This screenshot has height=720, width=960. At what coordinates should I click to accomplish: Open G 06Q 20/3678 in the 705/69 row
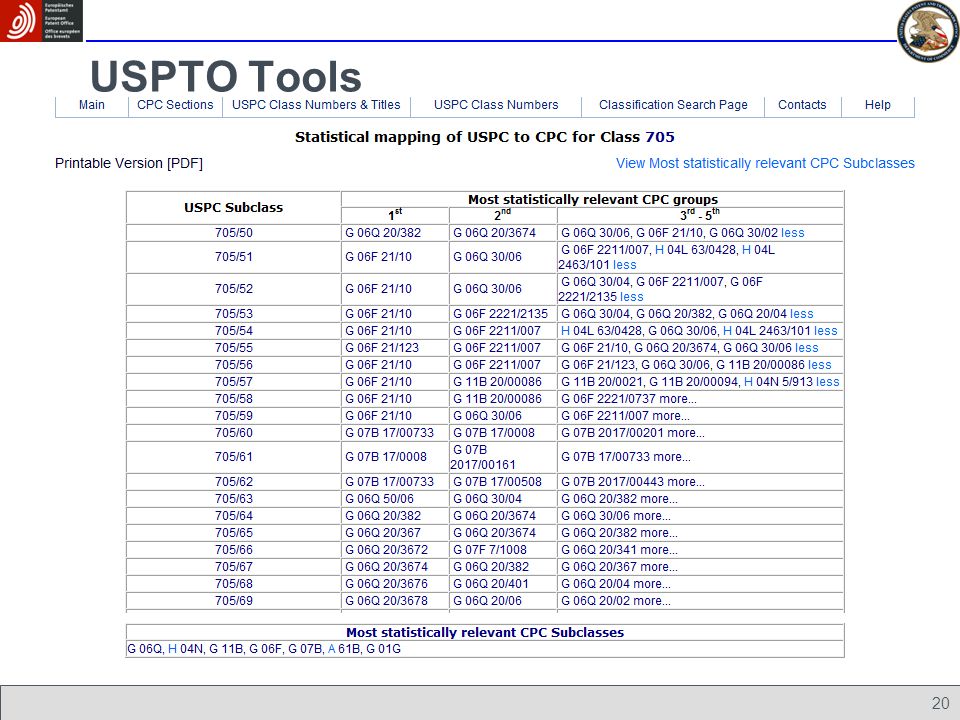click(386, 601)
